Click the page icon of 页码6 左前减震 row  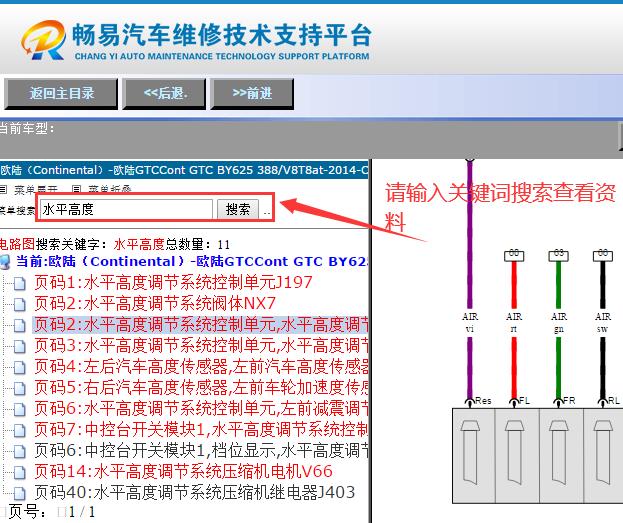pyautogui.click(x=19, y=410)
